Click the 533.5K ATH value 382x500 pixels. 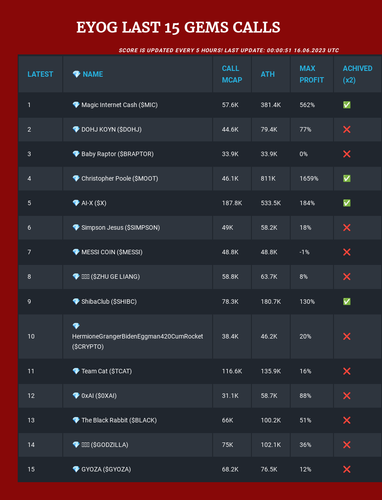point(271,203)
